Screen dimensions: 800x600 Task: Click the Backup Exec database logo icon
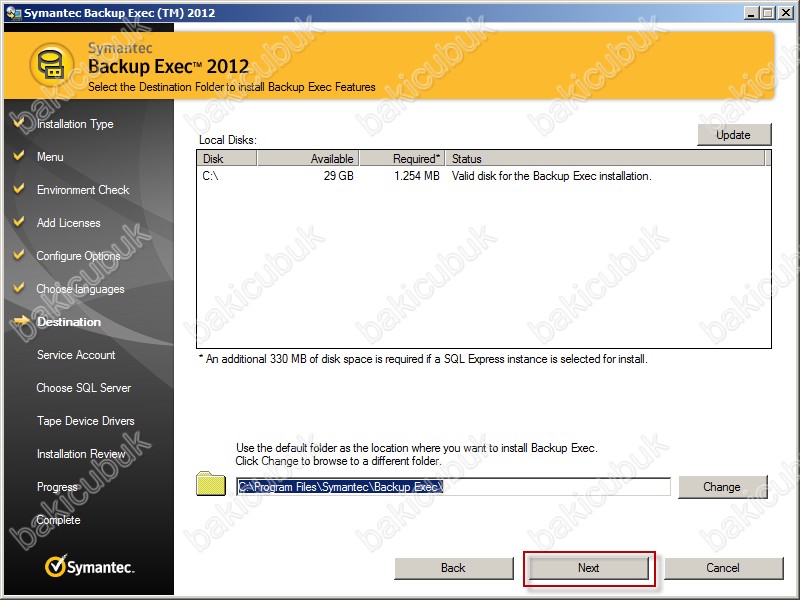52,66
